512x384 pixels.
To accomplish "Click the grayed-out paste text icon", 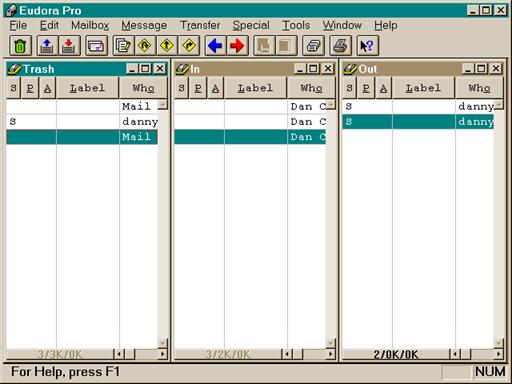I will (x=286, y=46).
